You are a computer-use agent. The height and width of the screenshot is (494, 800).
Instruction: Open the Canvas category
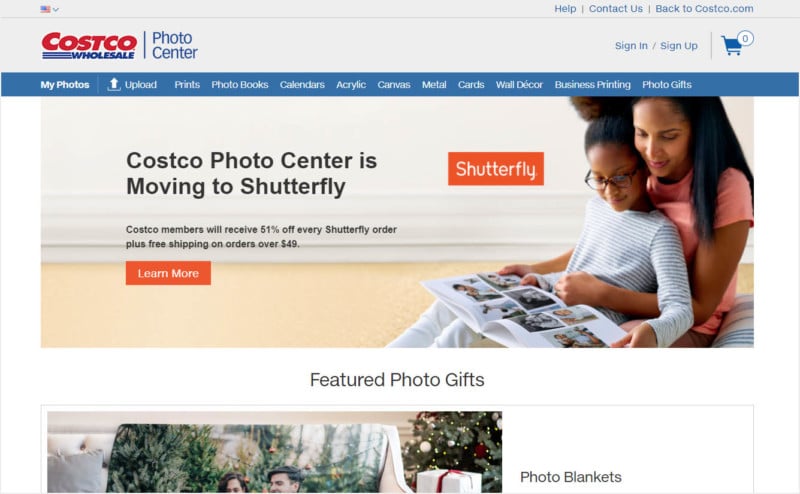394,85
